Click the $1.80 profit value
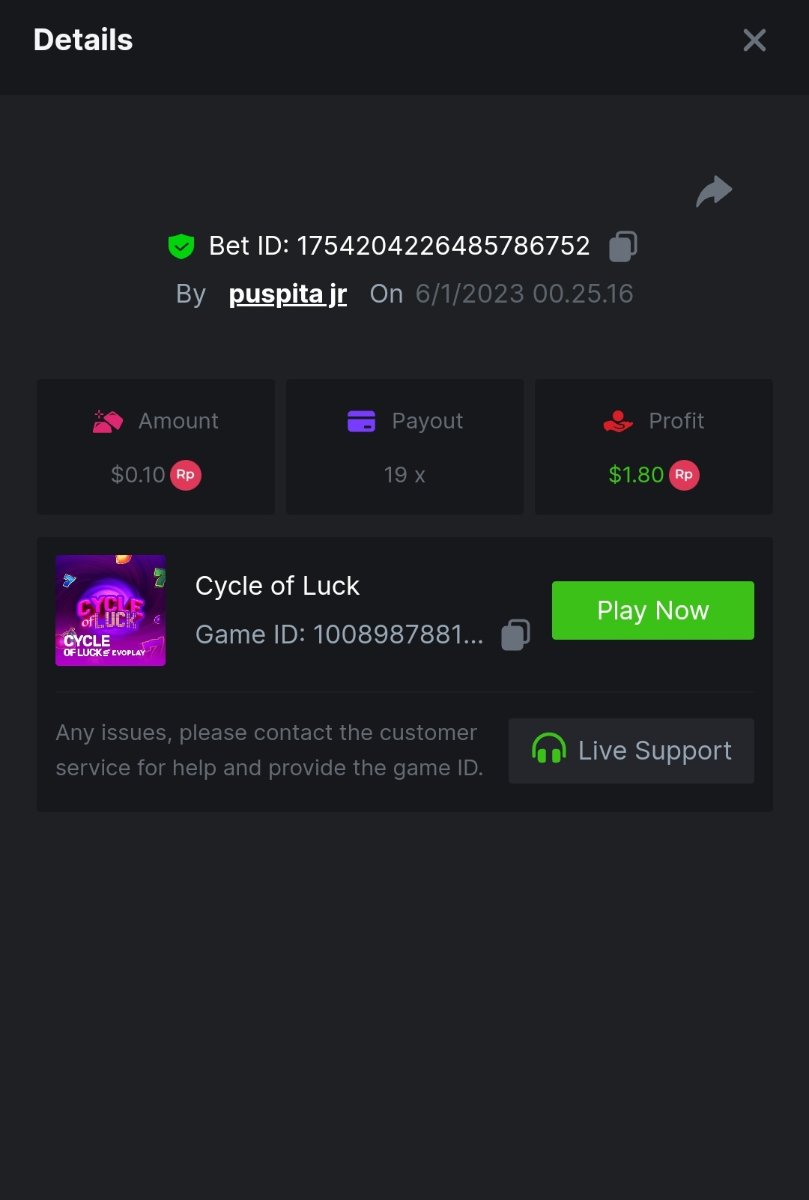 point(636,475)
